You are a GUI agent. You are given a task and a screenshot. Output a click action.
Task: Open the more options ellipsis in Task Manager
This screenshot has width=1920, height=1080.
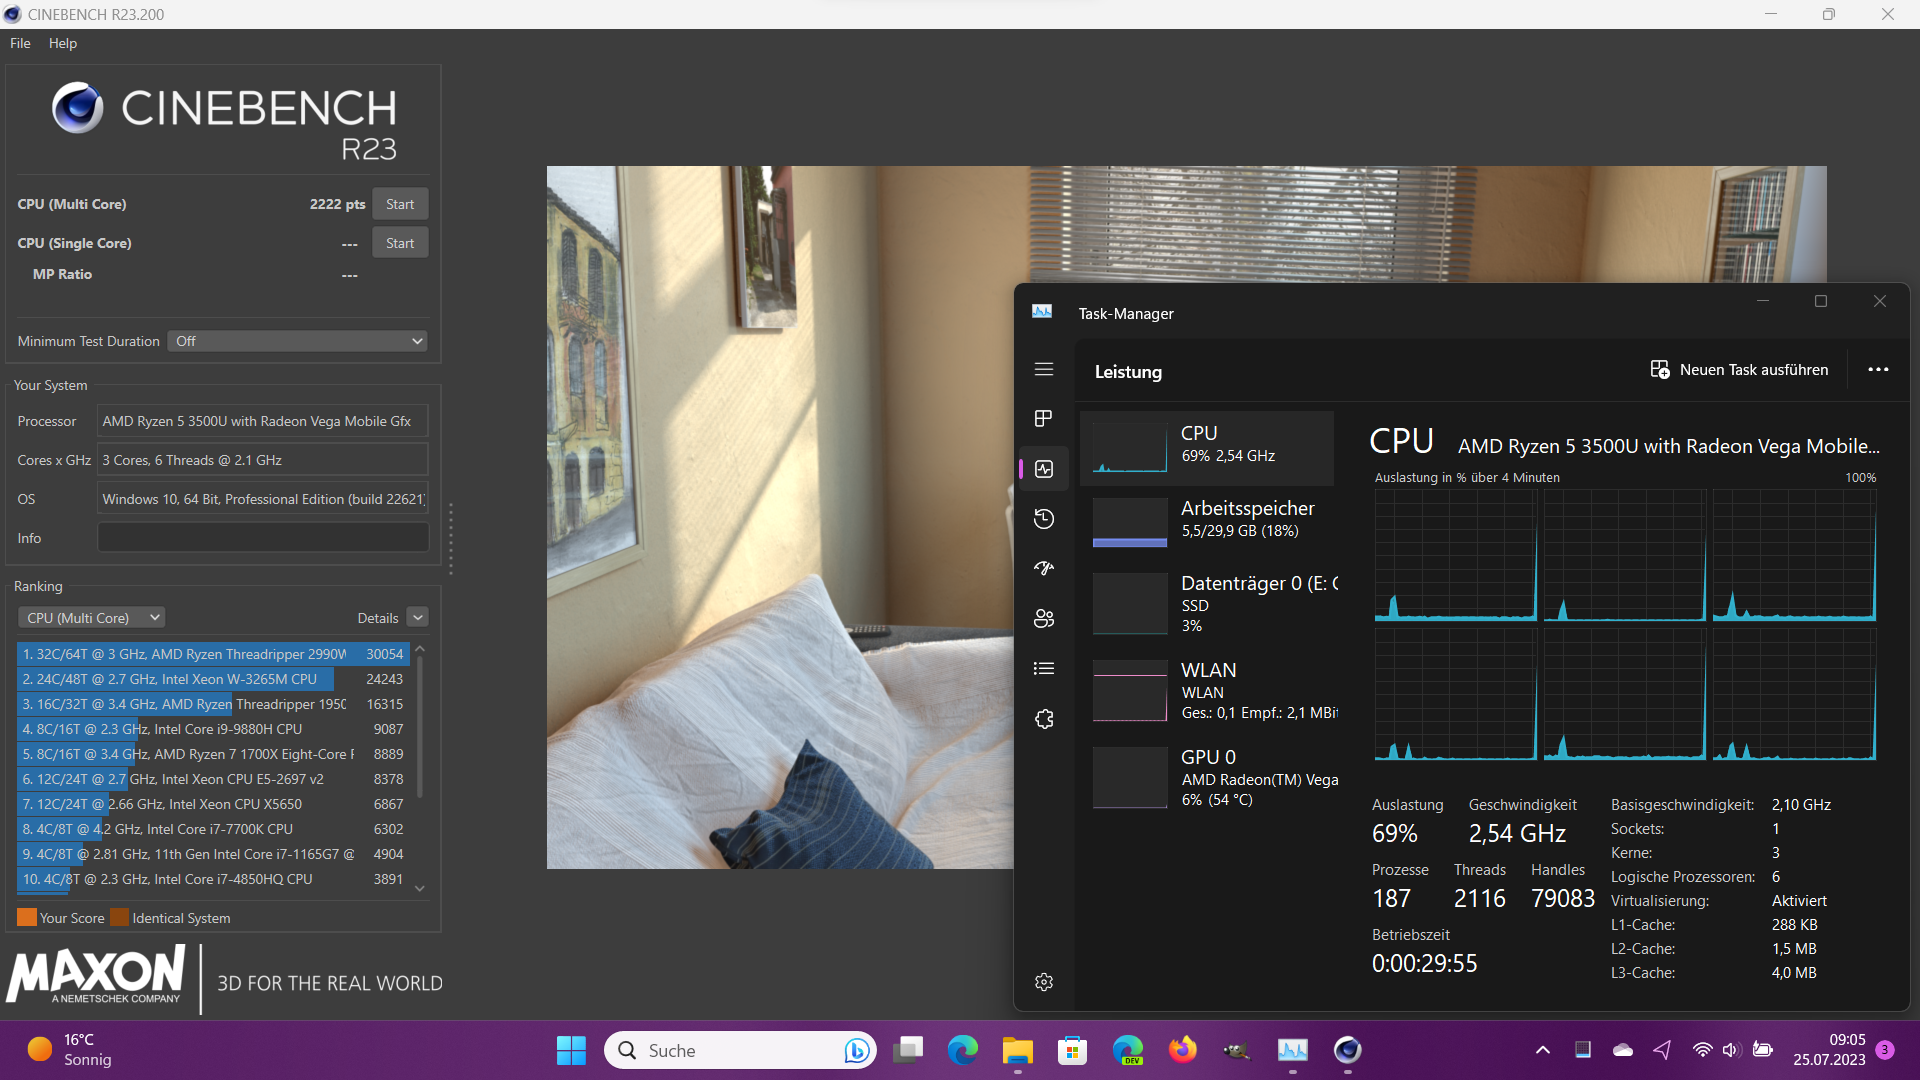(x=1878, y=370)
